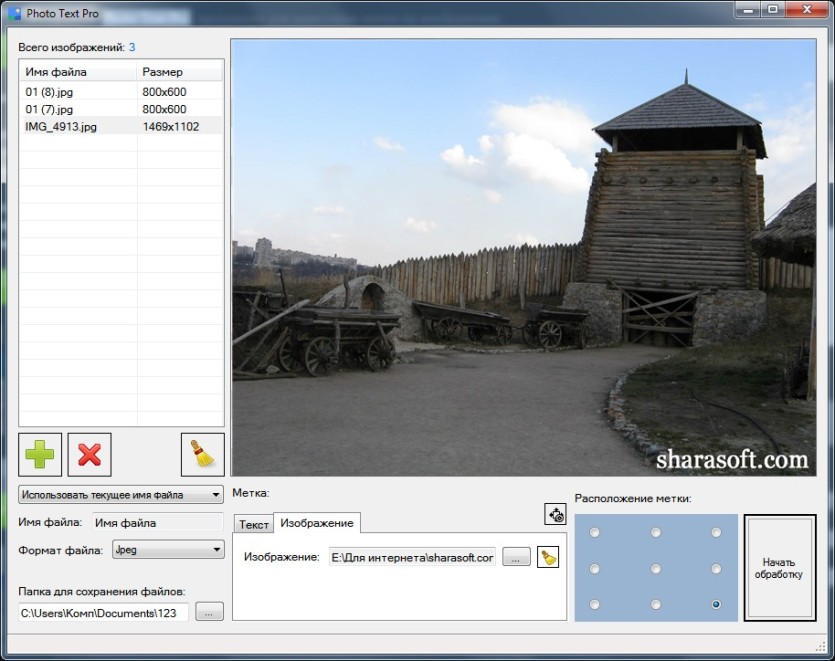
Task: Click the watermark position move icon
Action: pos(555,515)
